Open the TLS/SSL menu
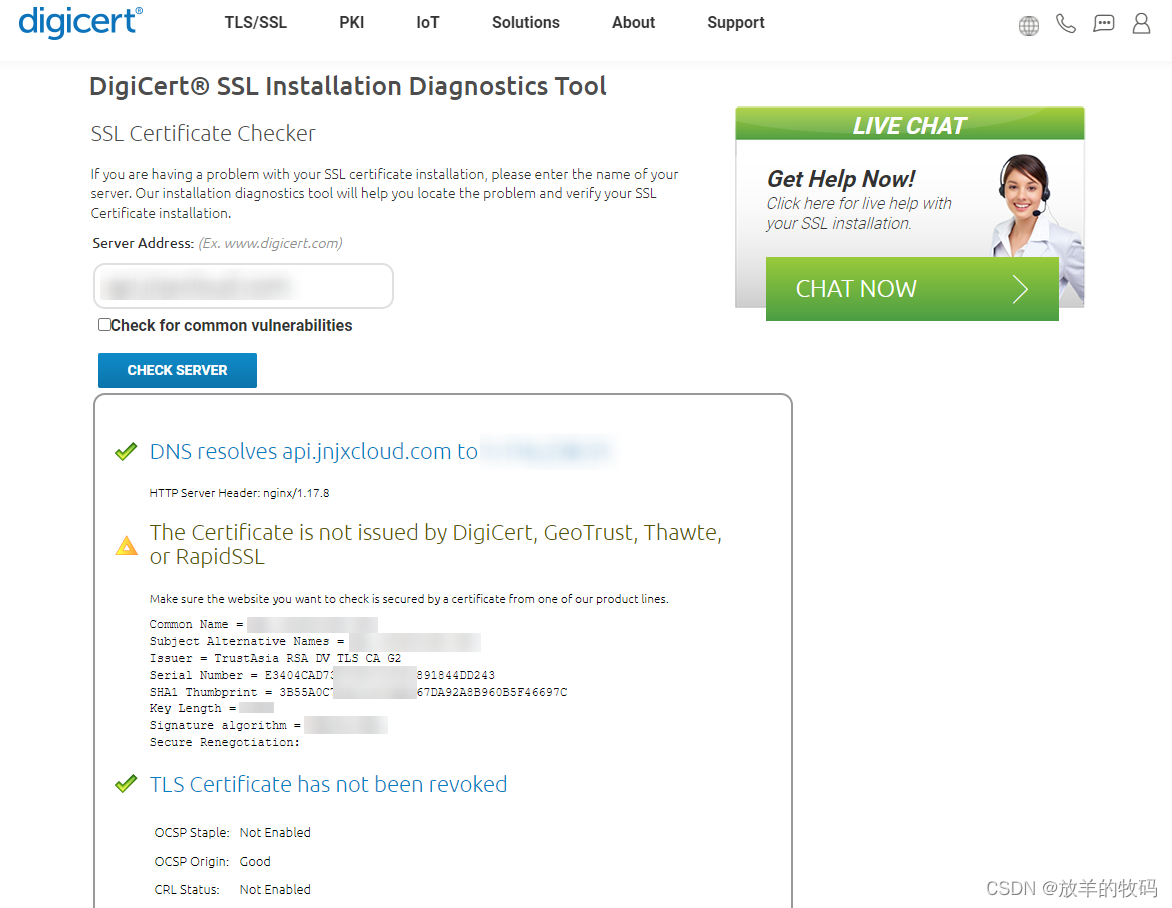This screenshot has width=1172, height=908. (x=256, y=22)
